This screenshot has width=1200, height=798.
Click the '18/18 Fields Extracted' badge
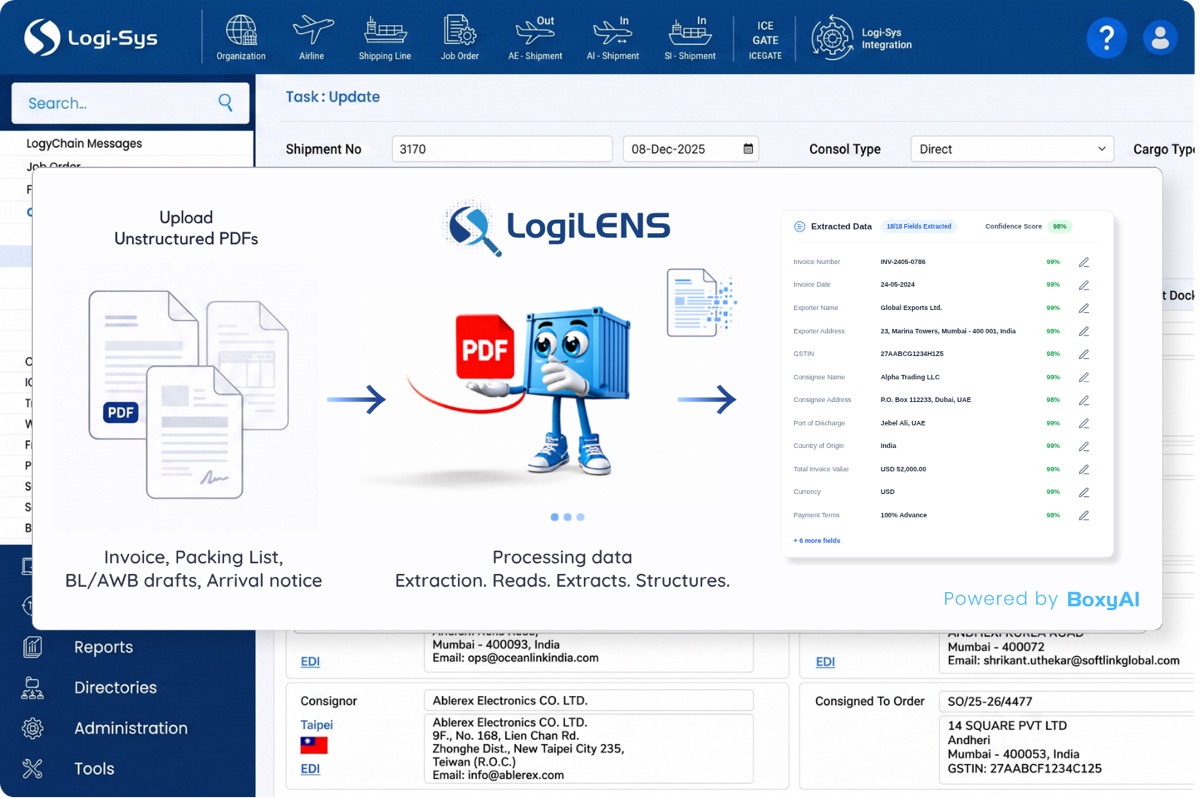(919, 227)
